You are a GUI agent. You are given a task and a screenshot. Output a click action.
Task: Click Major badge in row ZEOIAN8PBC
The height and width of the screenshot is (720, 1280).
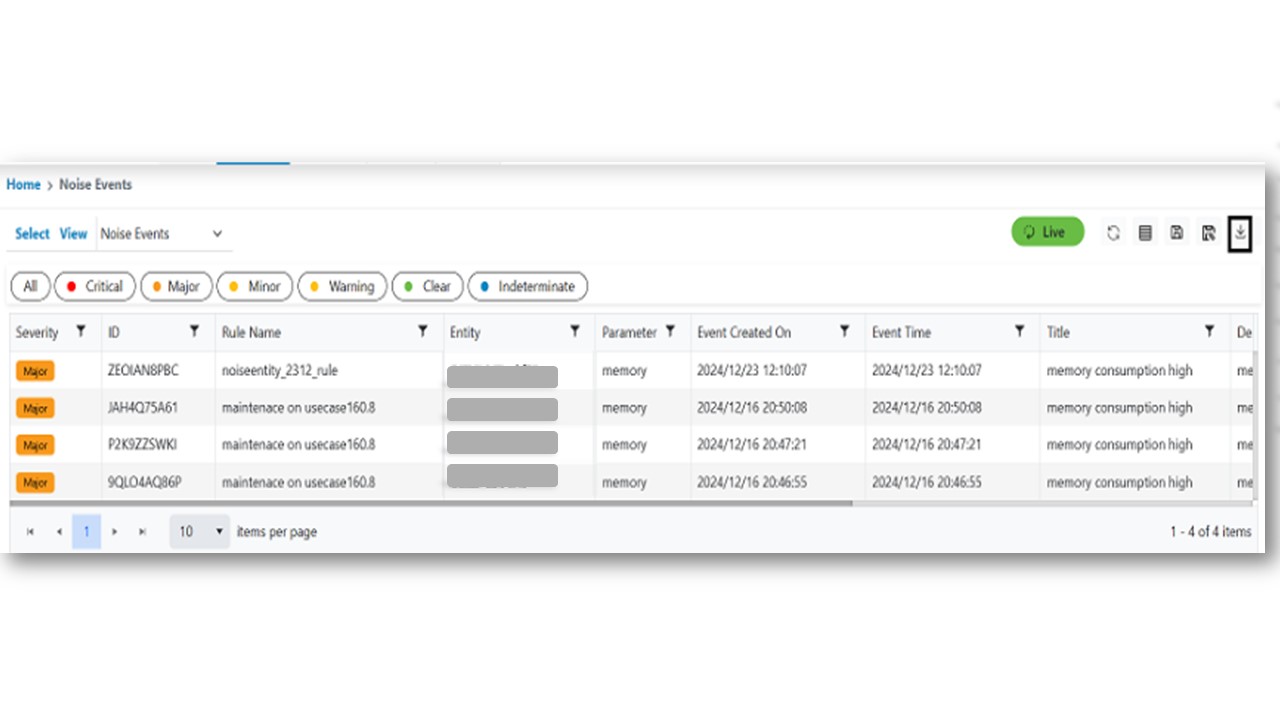35,371
